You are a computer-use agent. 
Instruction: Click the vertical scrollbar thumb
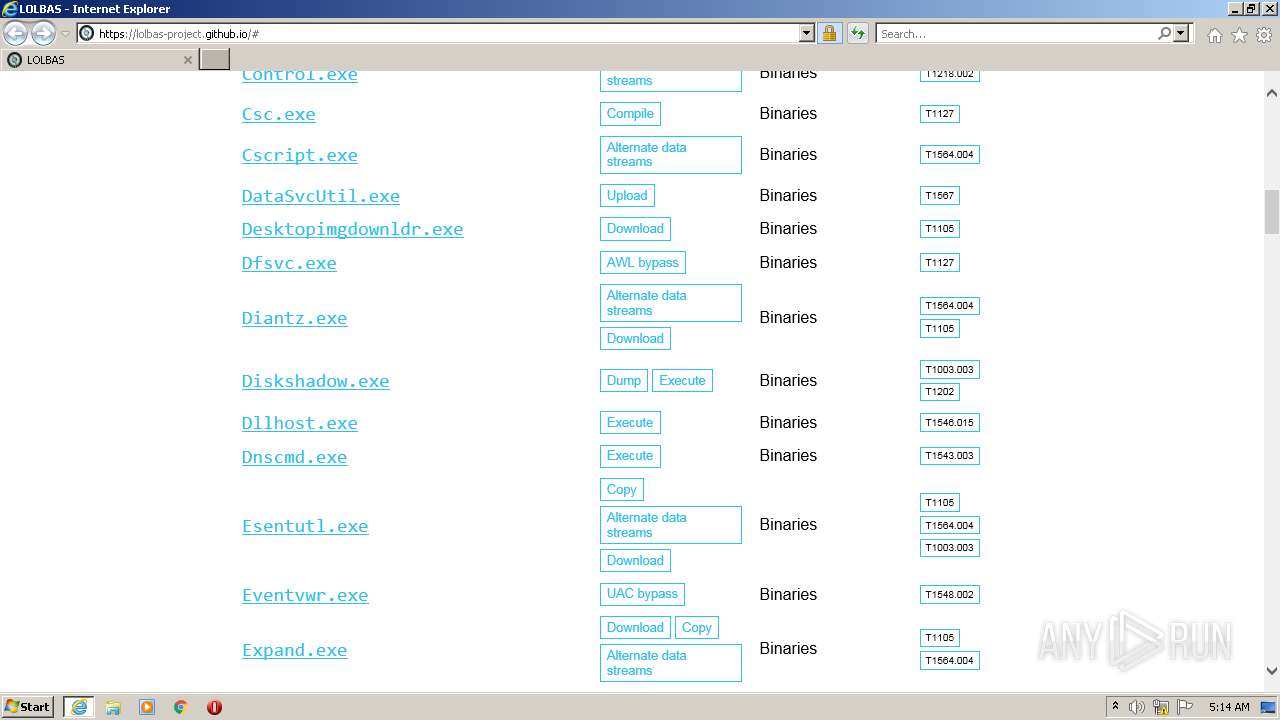point(1272,211)
